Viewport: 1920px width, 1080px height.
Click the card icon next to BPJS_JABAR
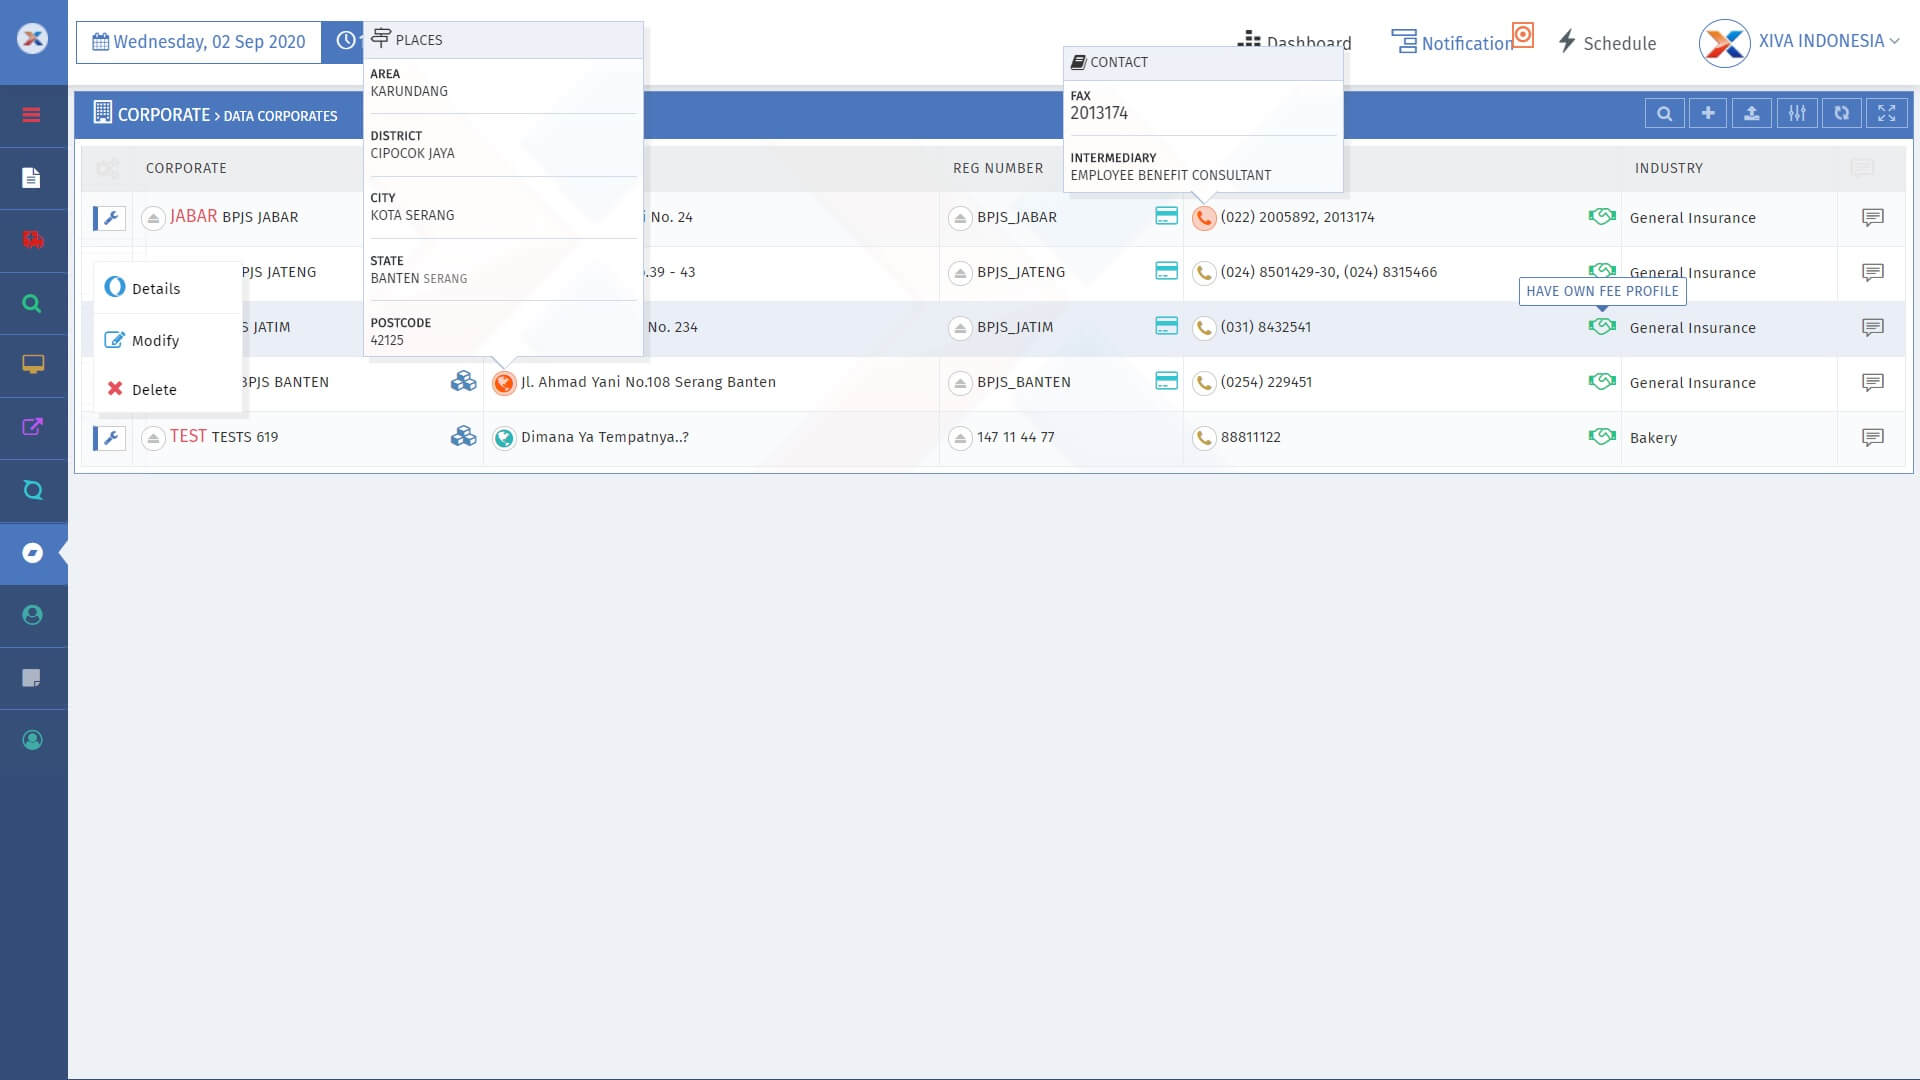point(1166,216)
